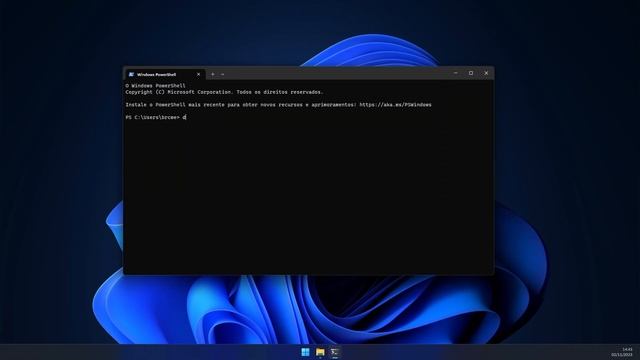Image resolution: width=640 pixels, height=360 pixels.
Task: Open a new terminal tab
Action: click(x=213, y=74)
